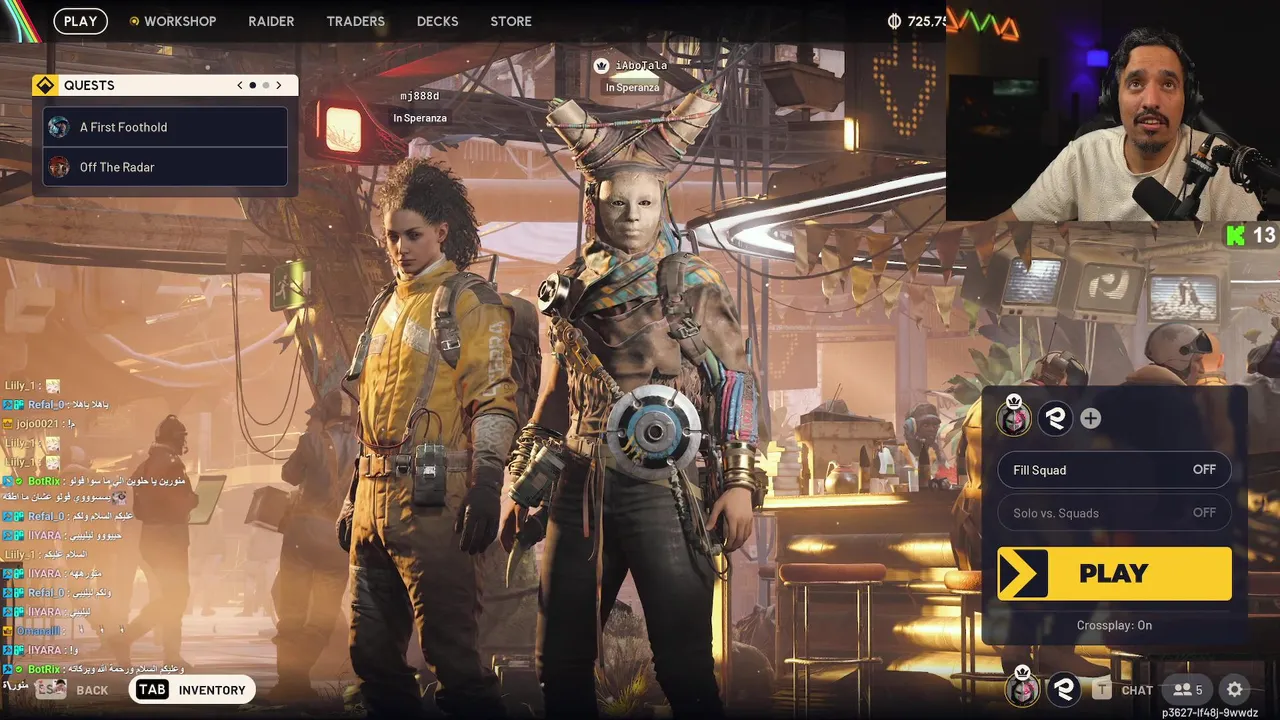Switch to the WORKSHOP tab
The height and width of the screenshot is (720, 1280).
(180, 21)
